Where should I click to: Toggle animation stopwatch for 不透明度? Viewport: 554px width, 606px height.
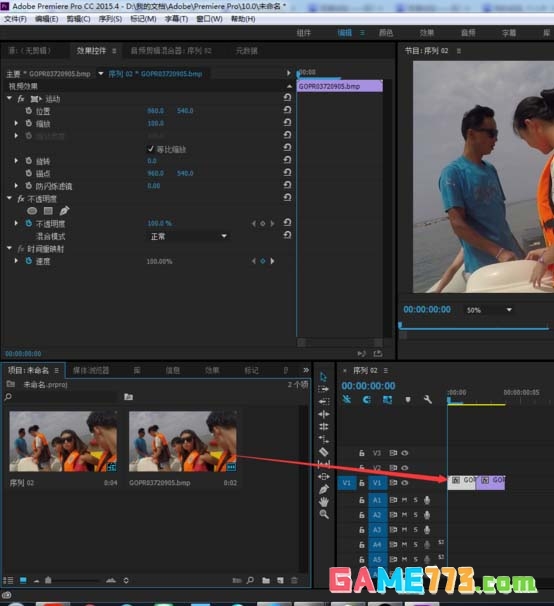pos(29,223)
